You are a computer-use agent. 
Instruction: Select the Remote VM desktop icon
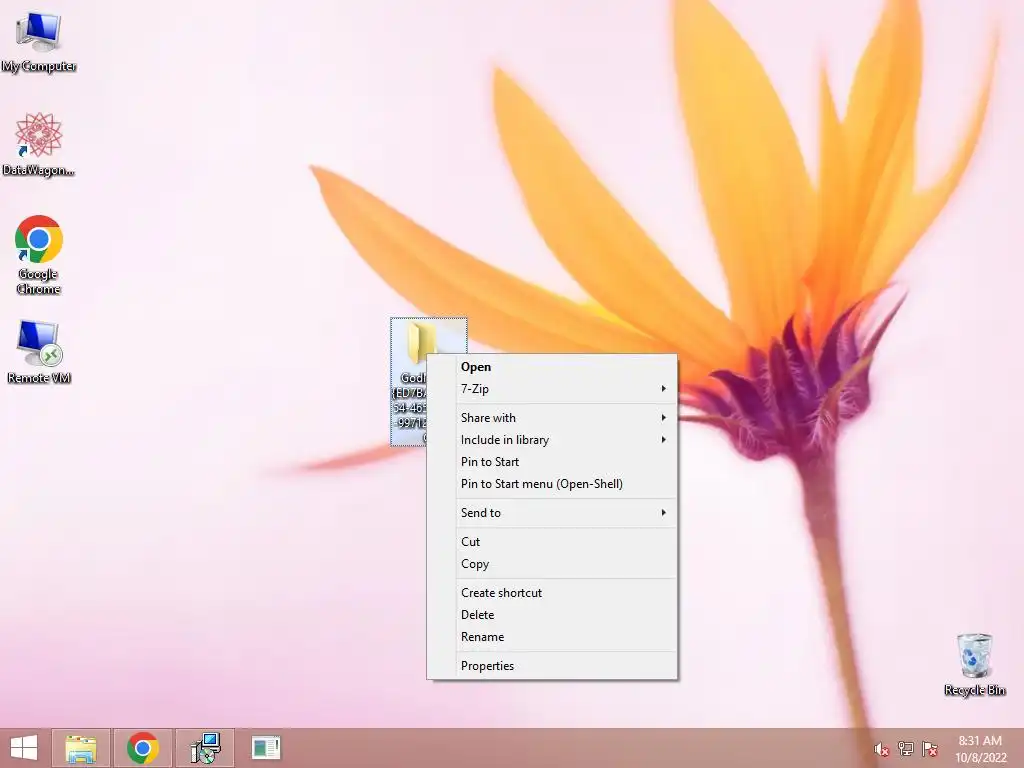[x=39, y=351]
